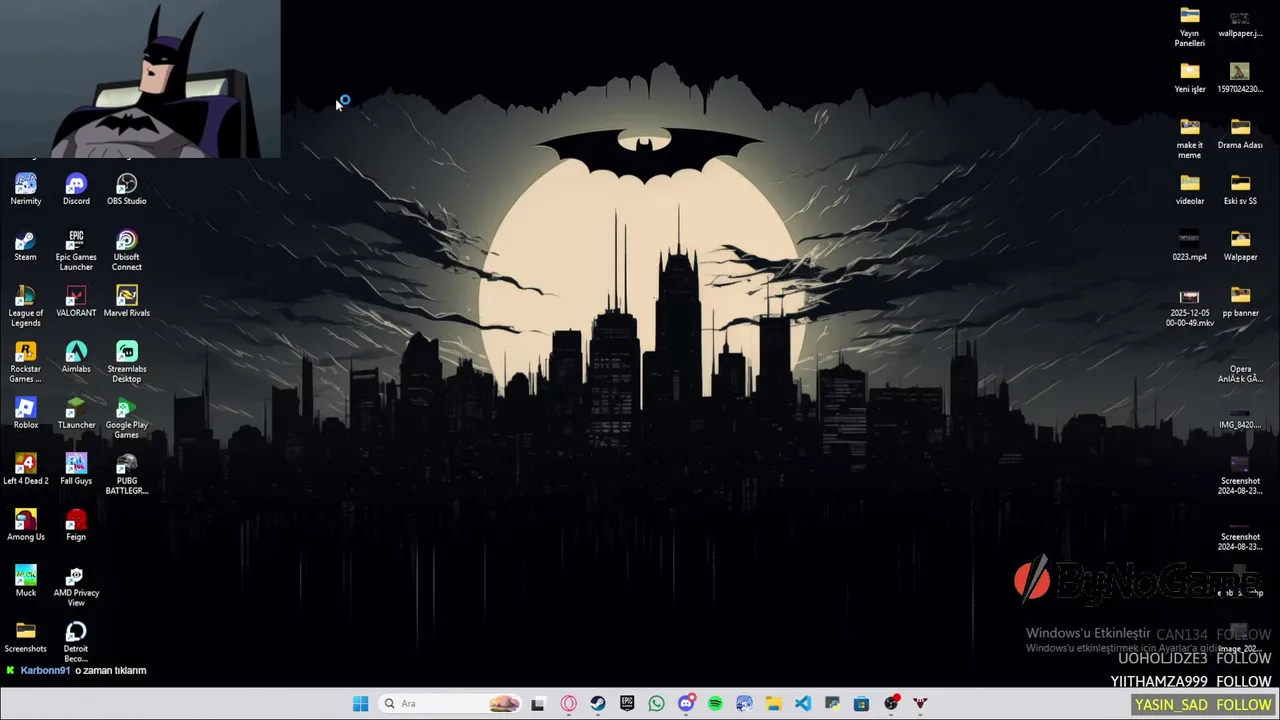Click the Muck desktop icon
1280x720 pixels.
26,581
